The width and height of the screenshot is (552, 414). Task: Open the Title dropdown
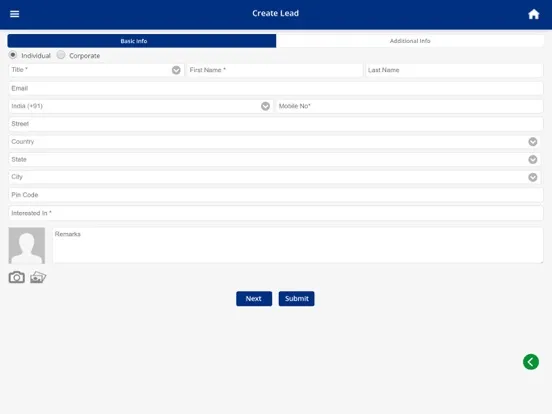[x=96, y=70]
